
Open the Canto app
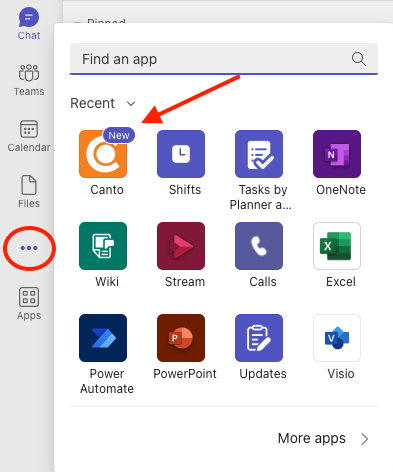103,154
